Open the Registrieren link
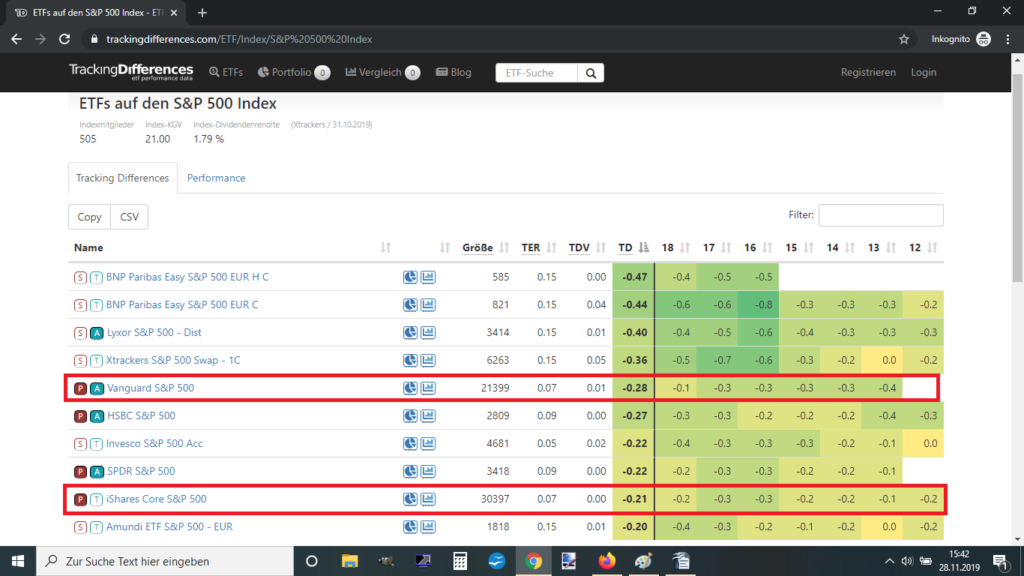Viewport: 1024px width, 576px height. pyautogui.click(x=868, y=72)
